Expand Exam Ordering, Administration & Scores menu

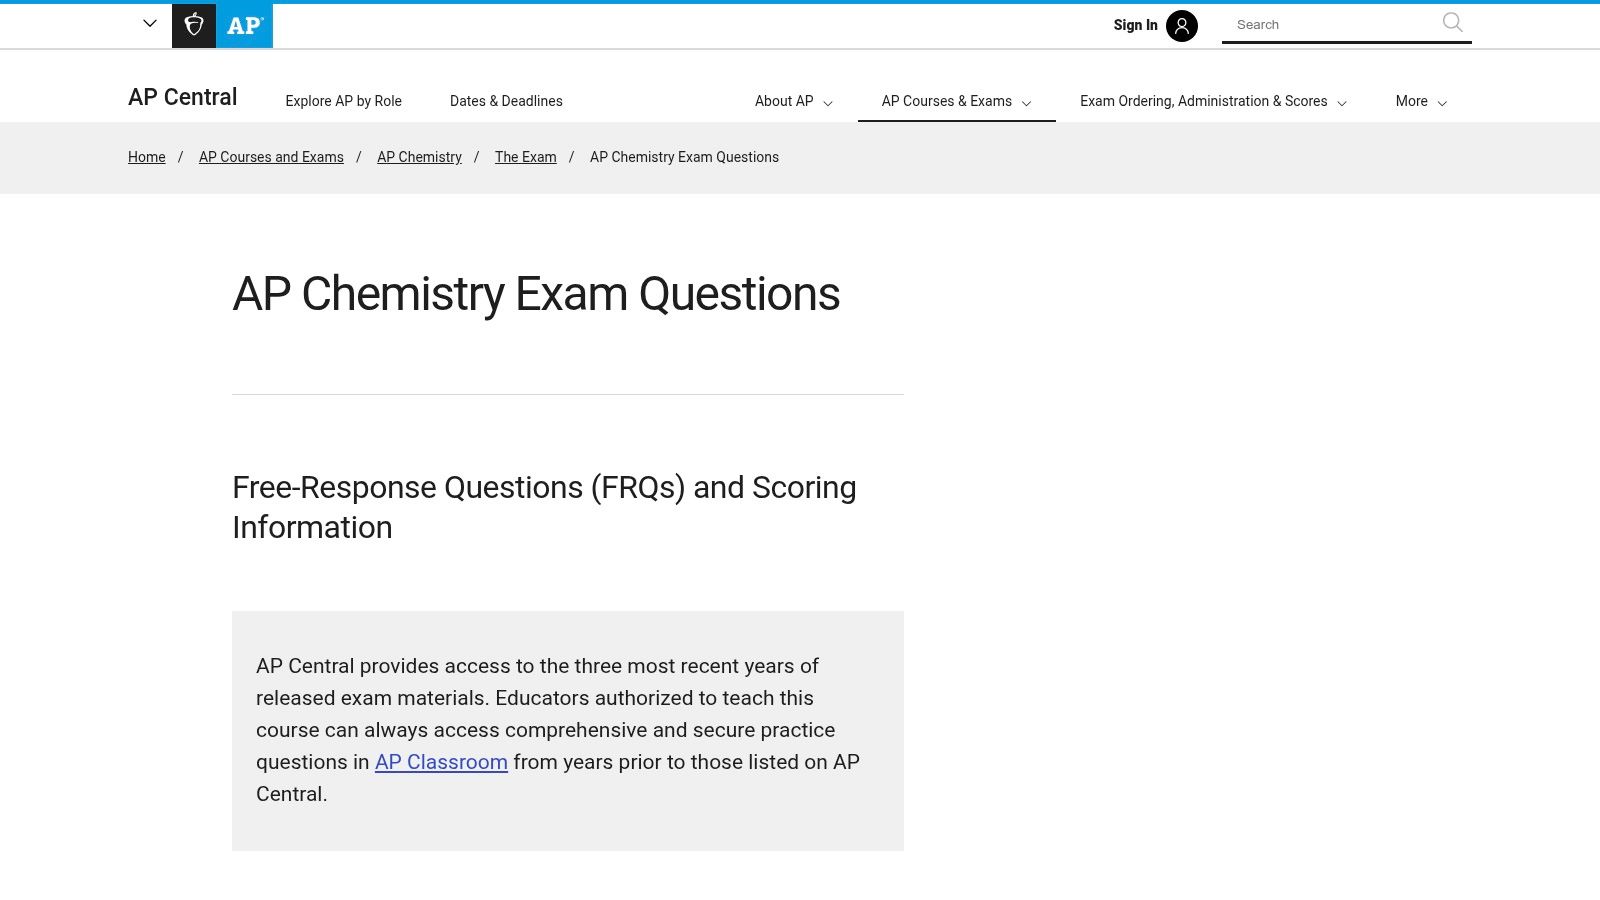tap(1214, 101)
